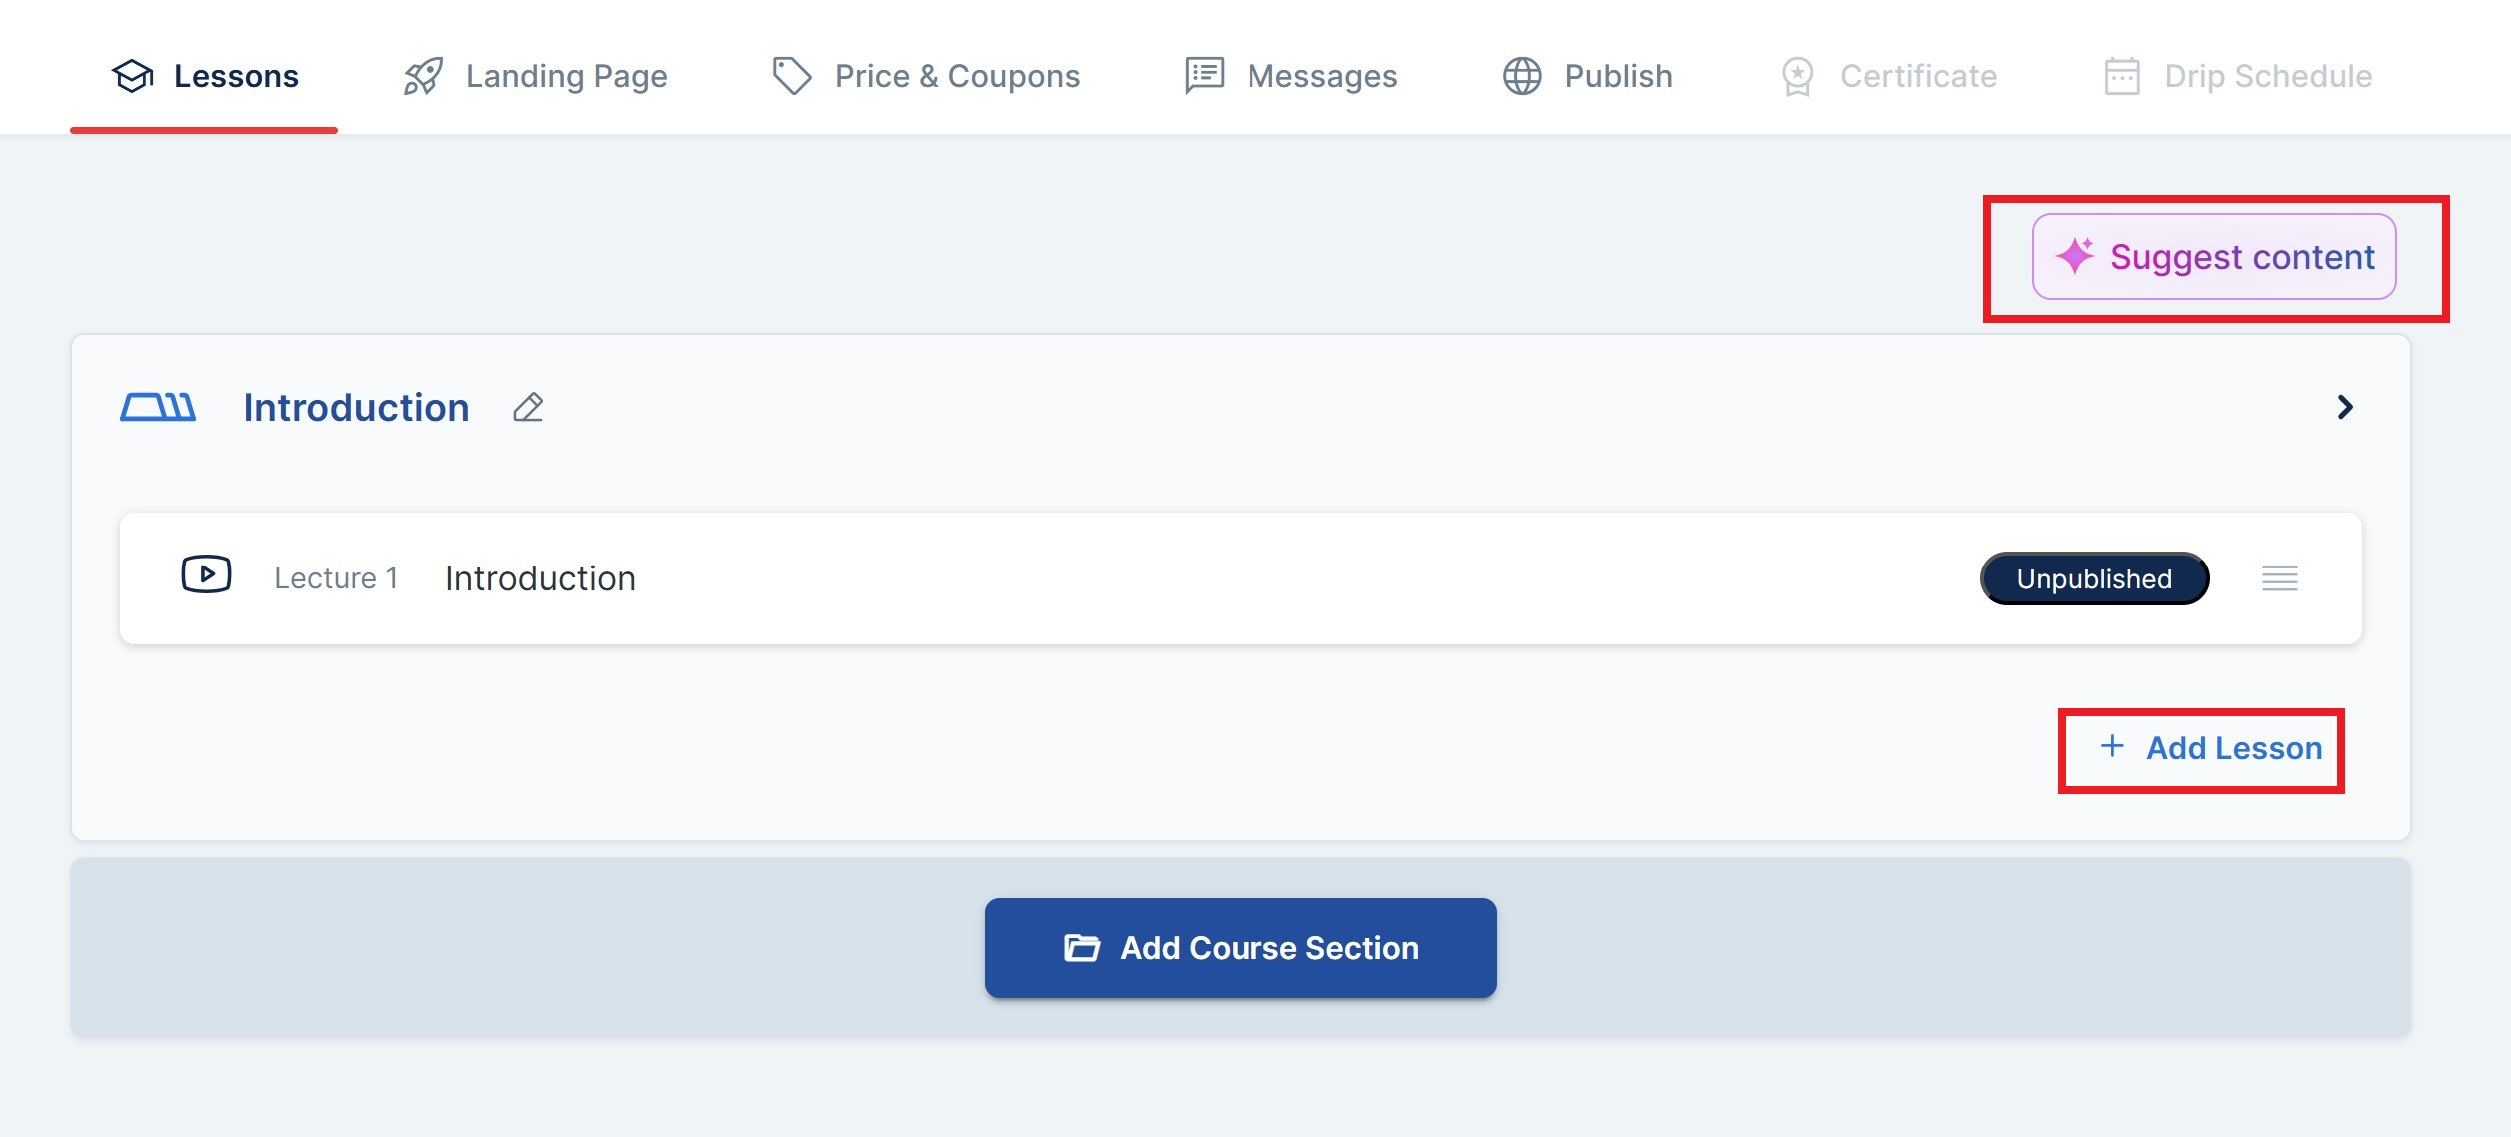Viewport: 2511px width, 1137px height.
Task: Collapse the Introduction section with chevron arrow
Action: click(x=2345, y=407)
